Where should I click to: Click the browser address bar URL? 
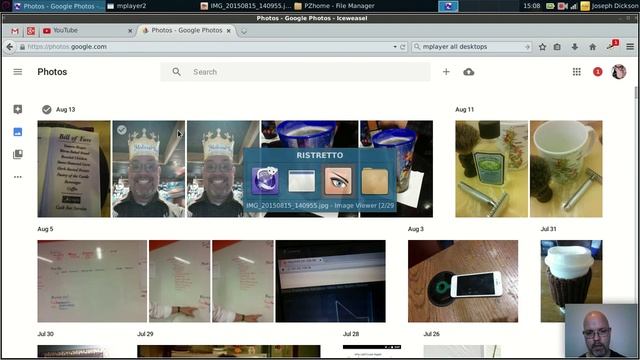click(207, 47)
